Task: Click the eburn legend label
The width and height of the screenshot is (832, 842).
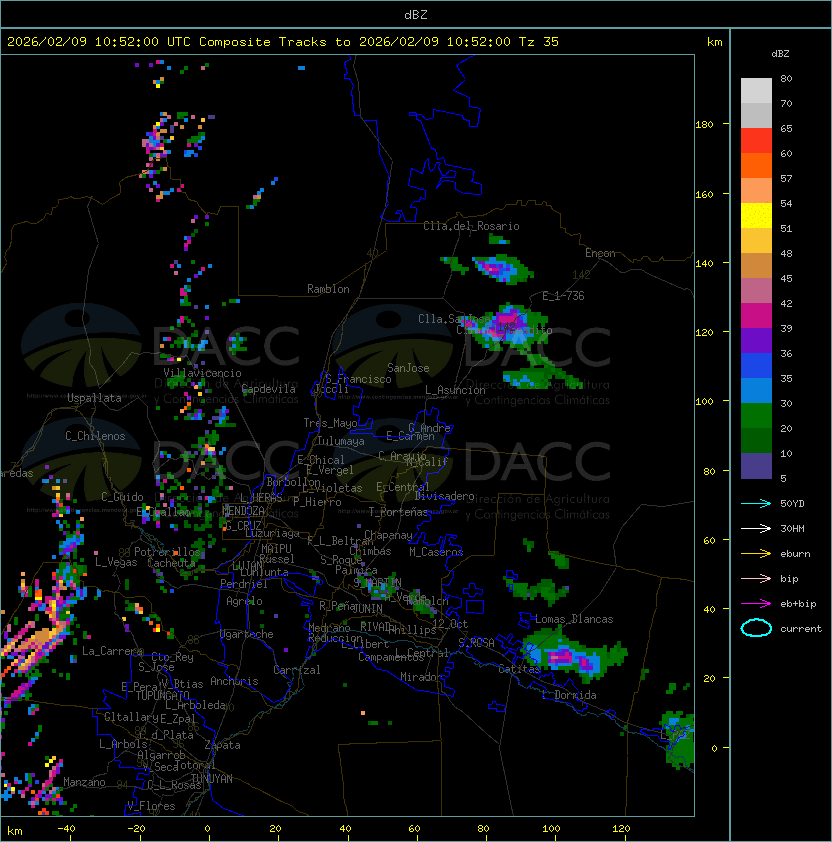Action: [795, 554]
